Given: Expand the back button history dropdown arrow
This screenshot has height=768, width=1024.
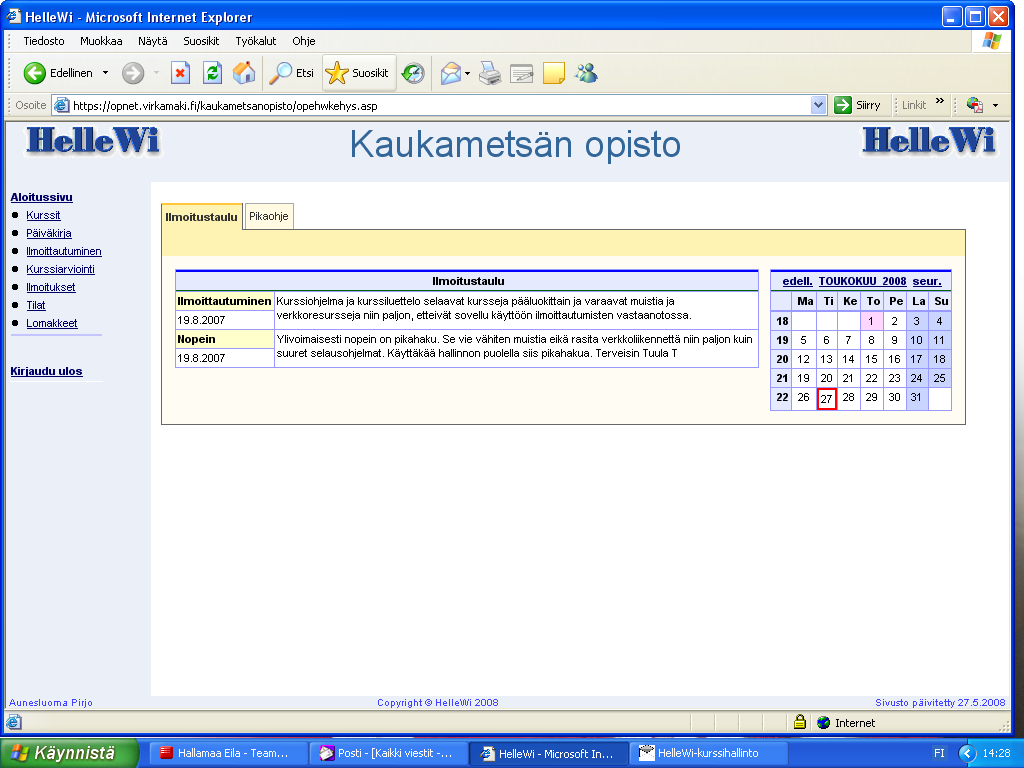Looking at the screenshot, I should pyautogui.click(x=105, y=73).
